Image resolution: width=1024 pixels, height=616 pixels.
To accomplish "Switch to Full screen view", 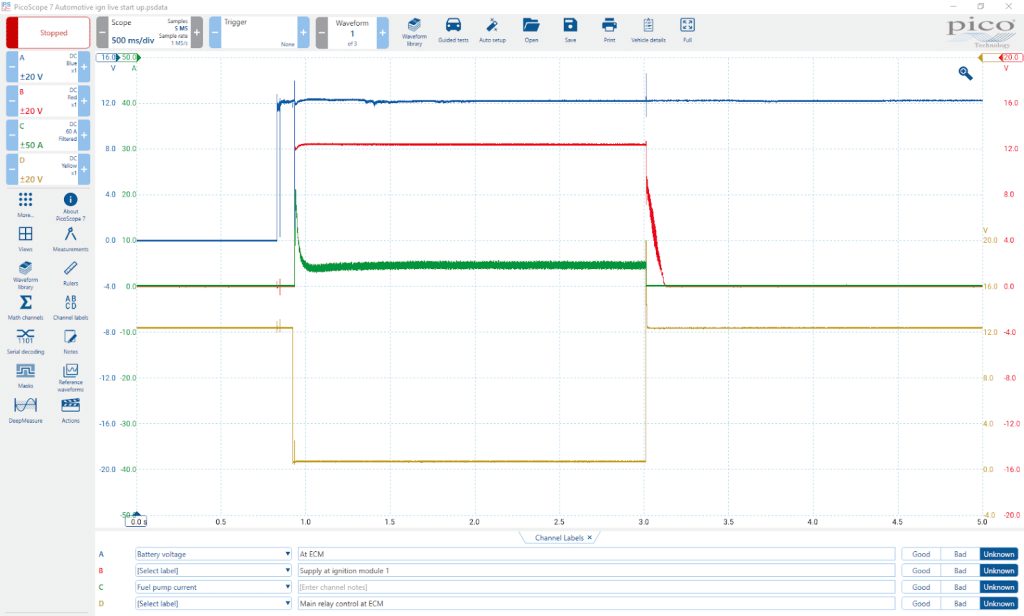I will [x=687, y=31].
